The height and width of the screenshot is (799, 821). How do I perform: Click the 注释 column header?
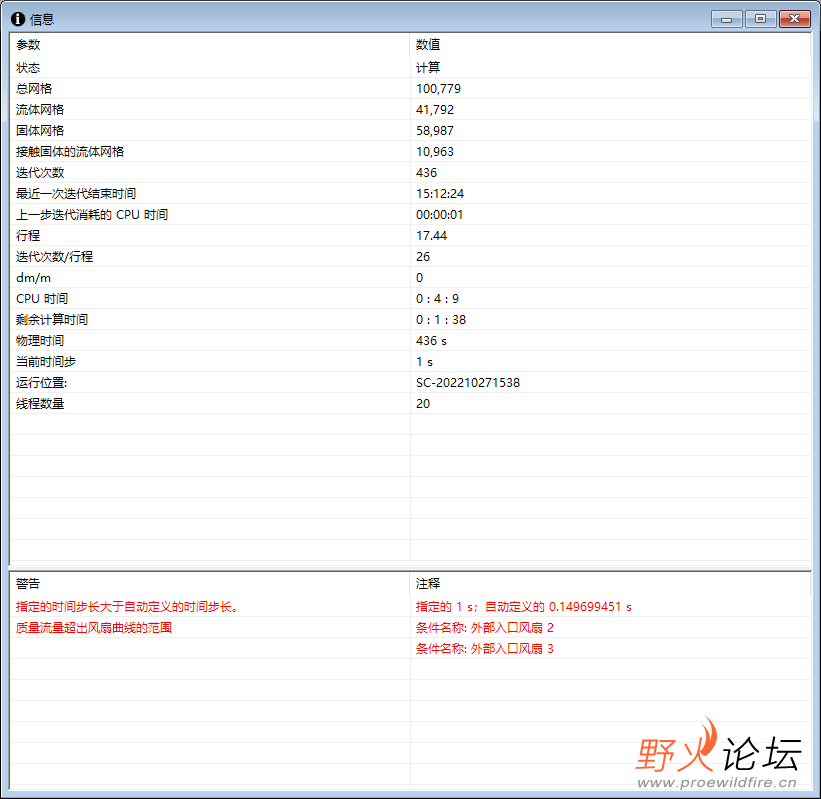[x=611, y=584]
